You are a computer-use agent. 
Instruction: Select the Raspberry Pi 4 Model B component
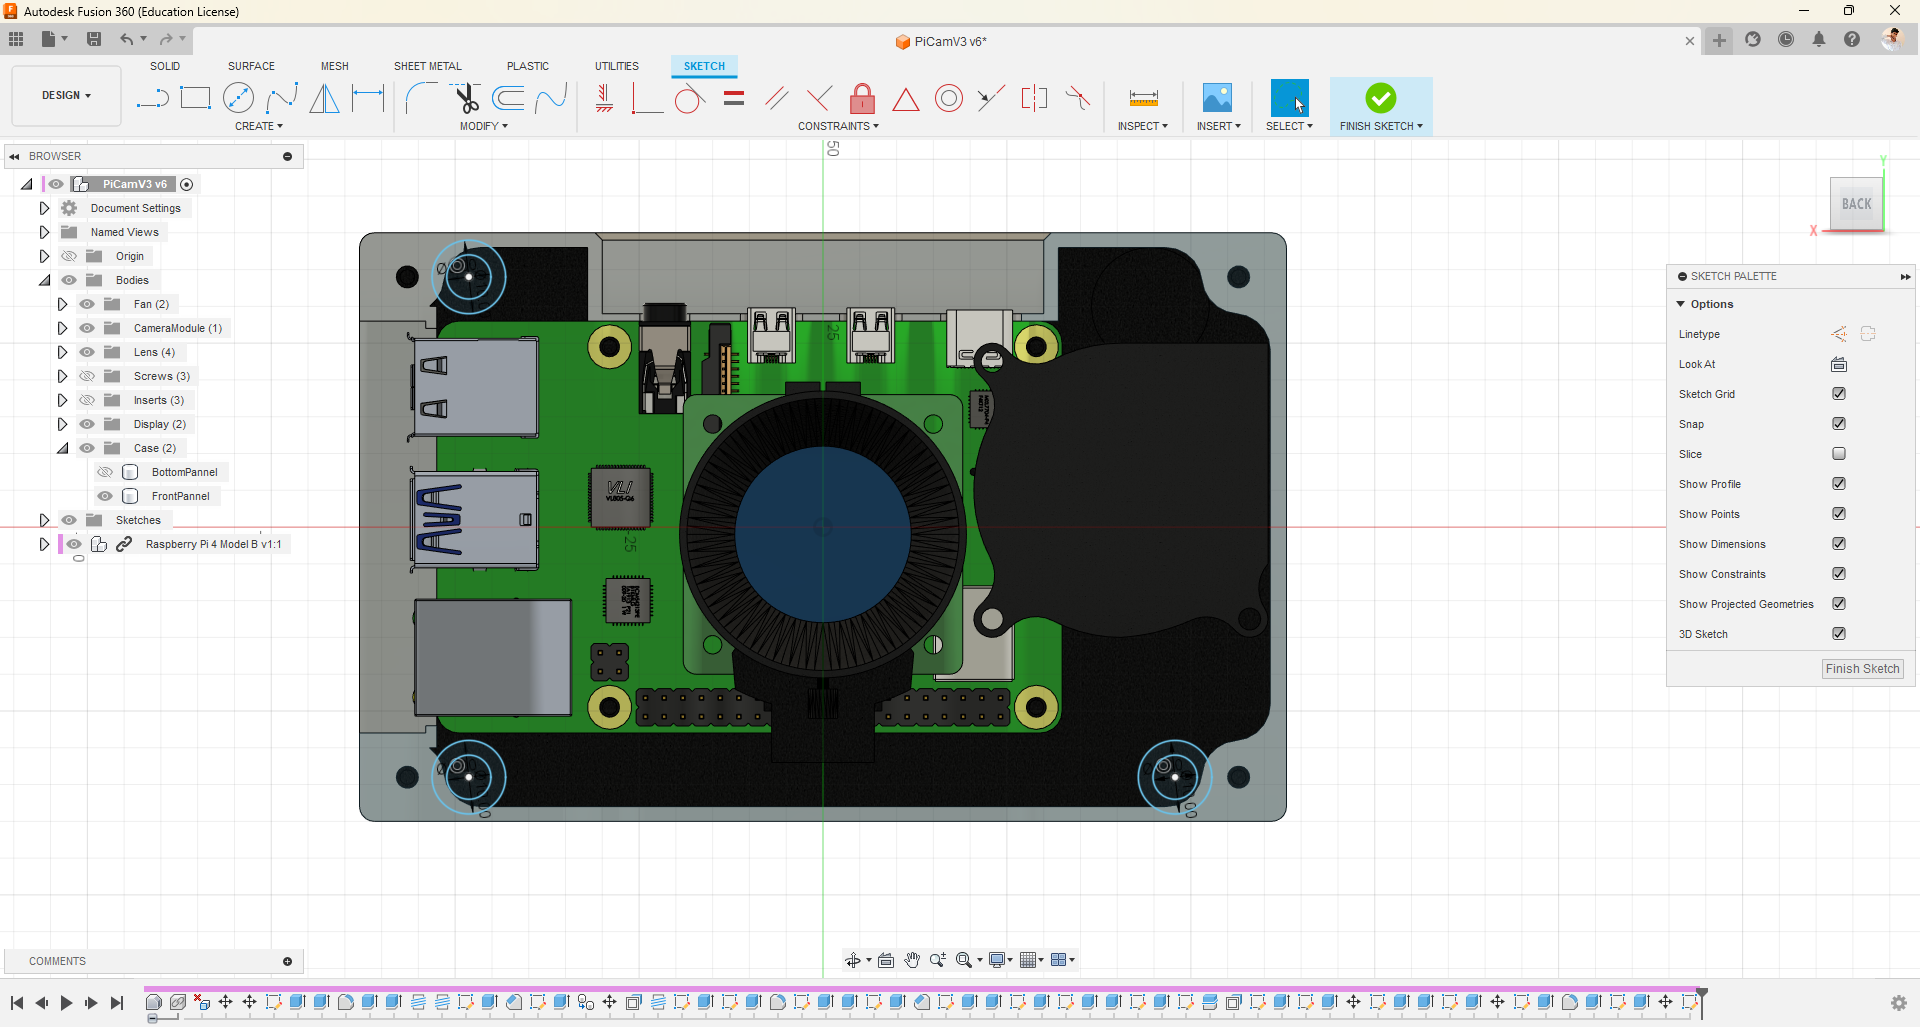coord(213,544)
